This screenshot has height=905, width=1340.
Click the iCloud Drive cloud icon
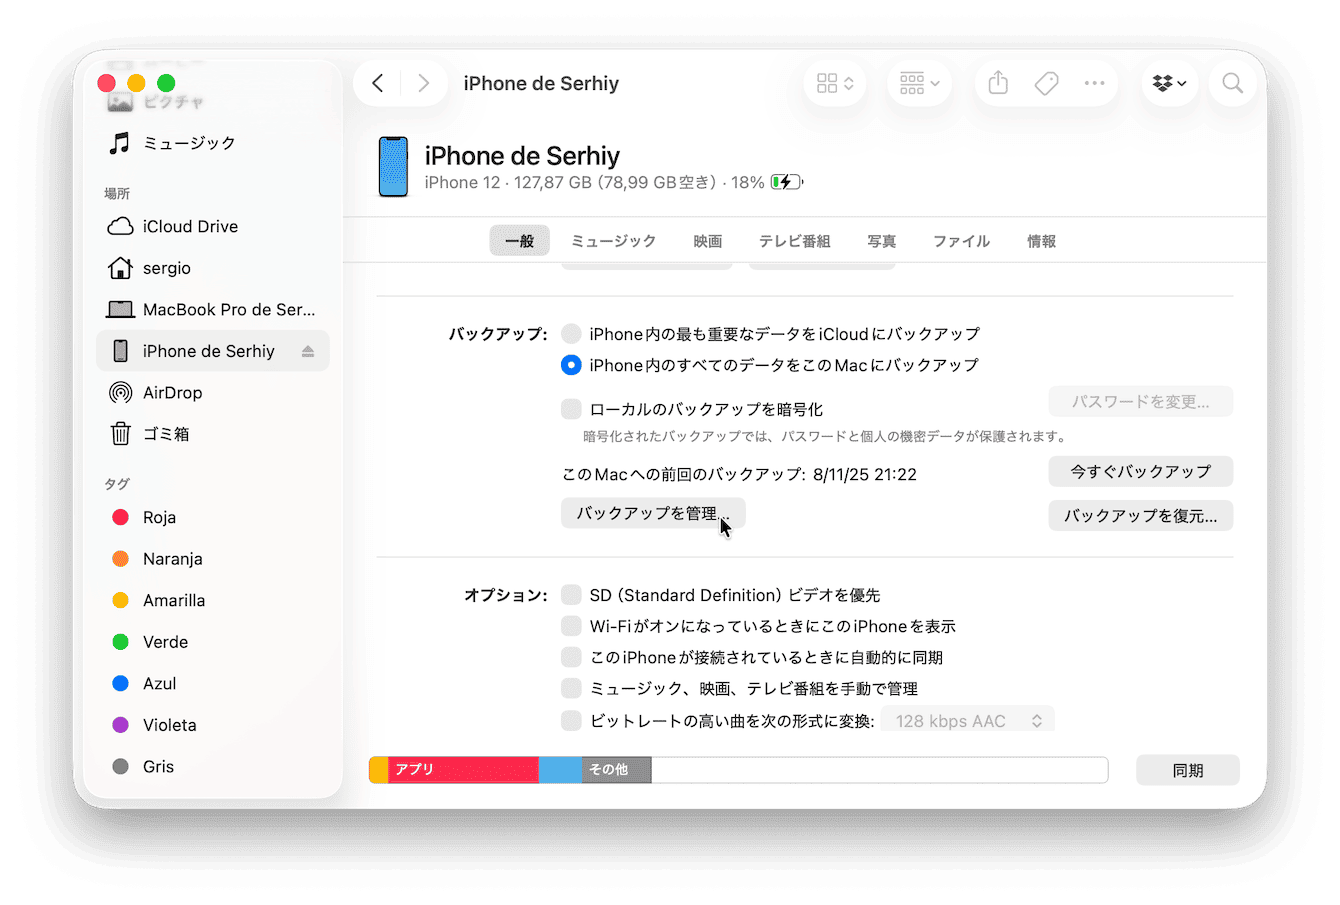point(120,226)
